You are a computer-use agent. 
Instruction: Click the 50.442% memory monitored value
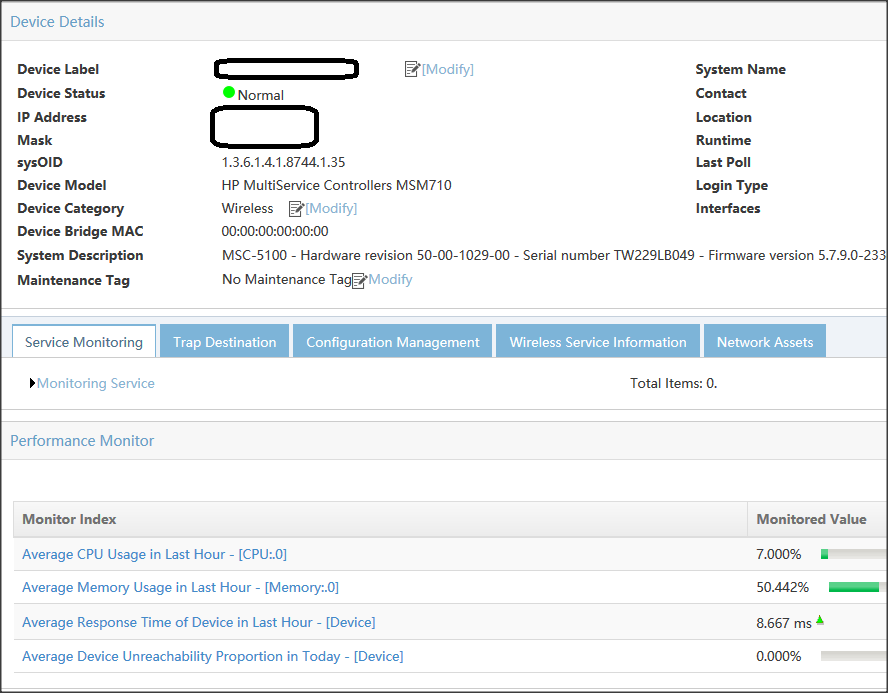(x=783, y=587)
